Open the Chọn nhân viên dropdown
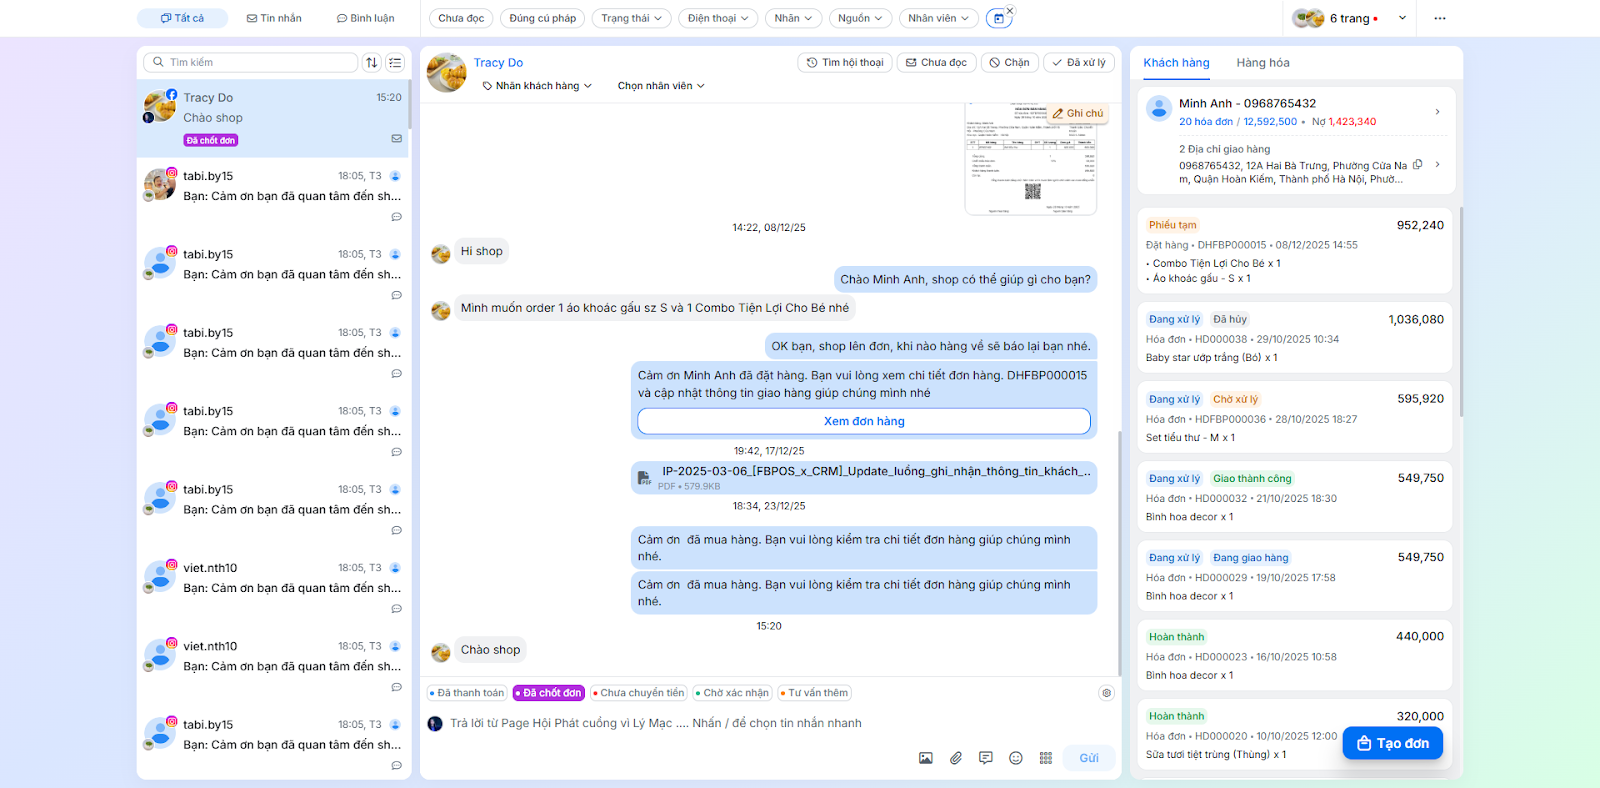 661,86
